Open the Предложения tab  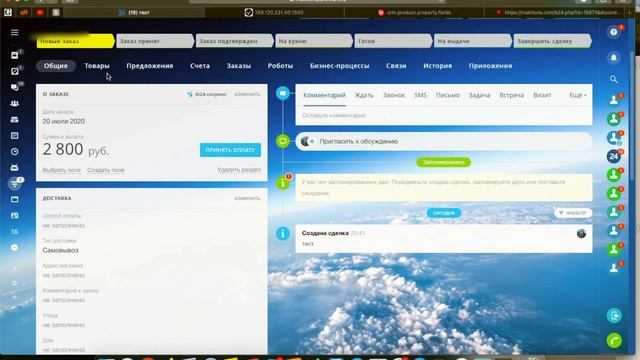click(150, 66)
